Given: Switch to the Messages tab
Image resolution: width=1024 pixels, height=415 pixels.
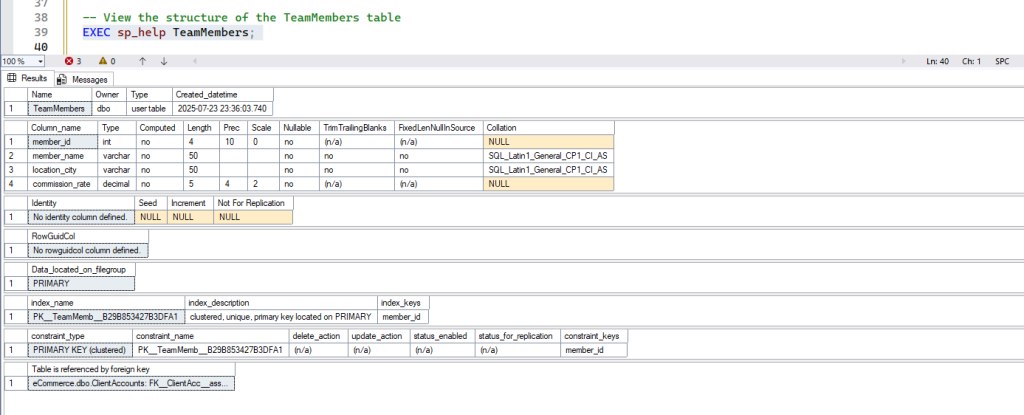Looking at the screenshot, I should (x=82, y=80).
